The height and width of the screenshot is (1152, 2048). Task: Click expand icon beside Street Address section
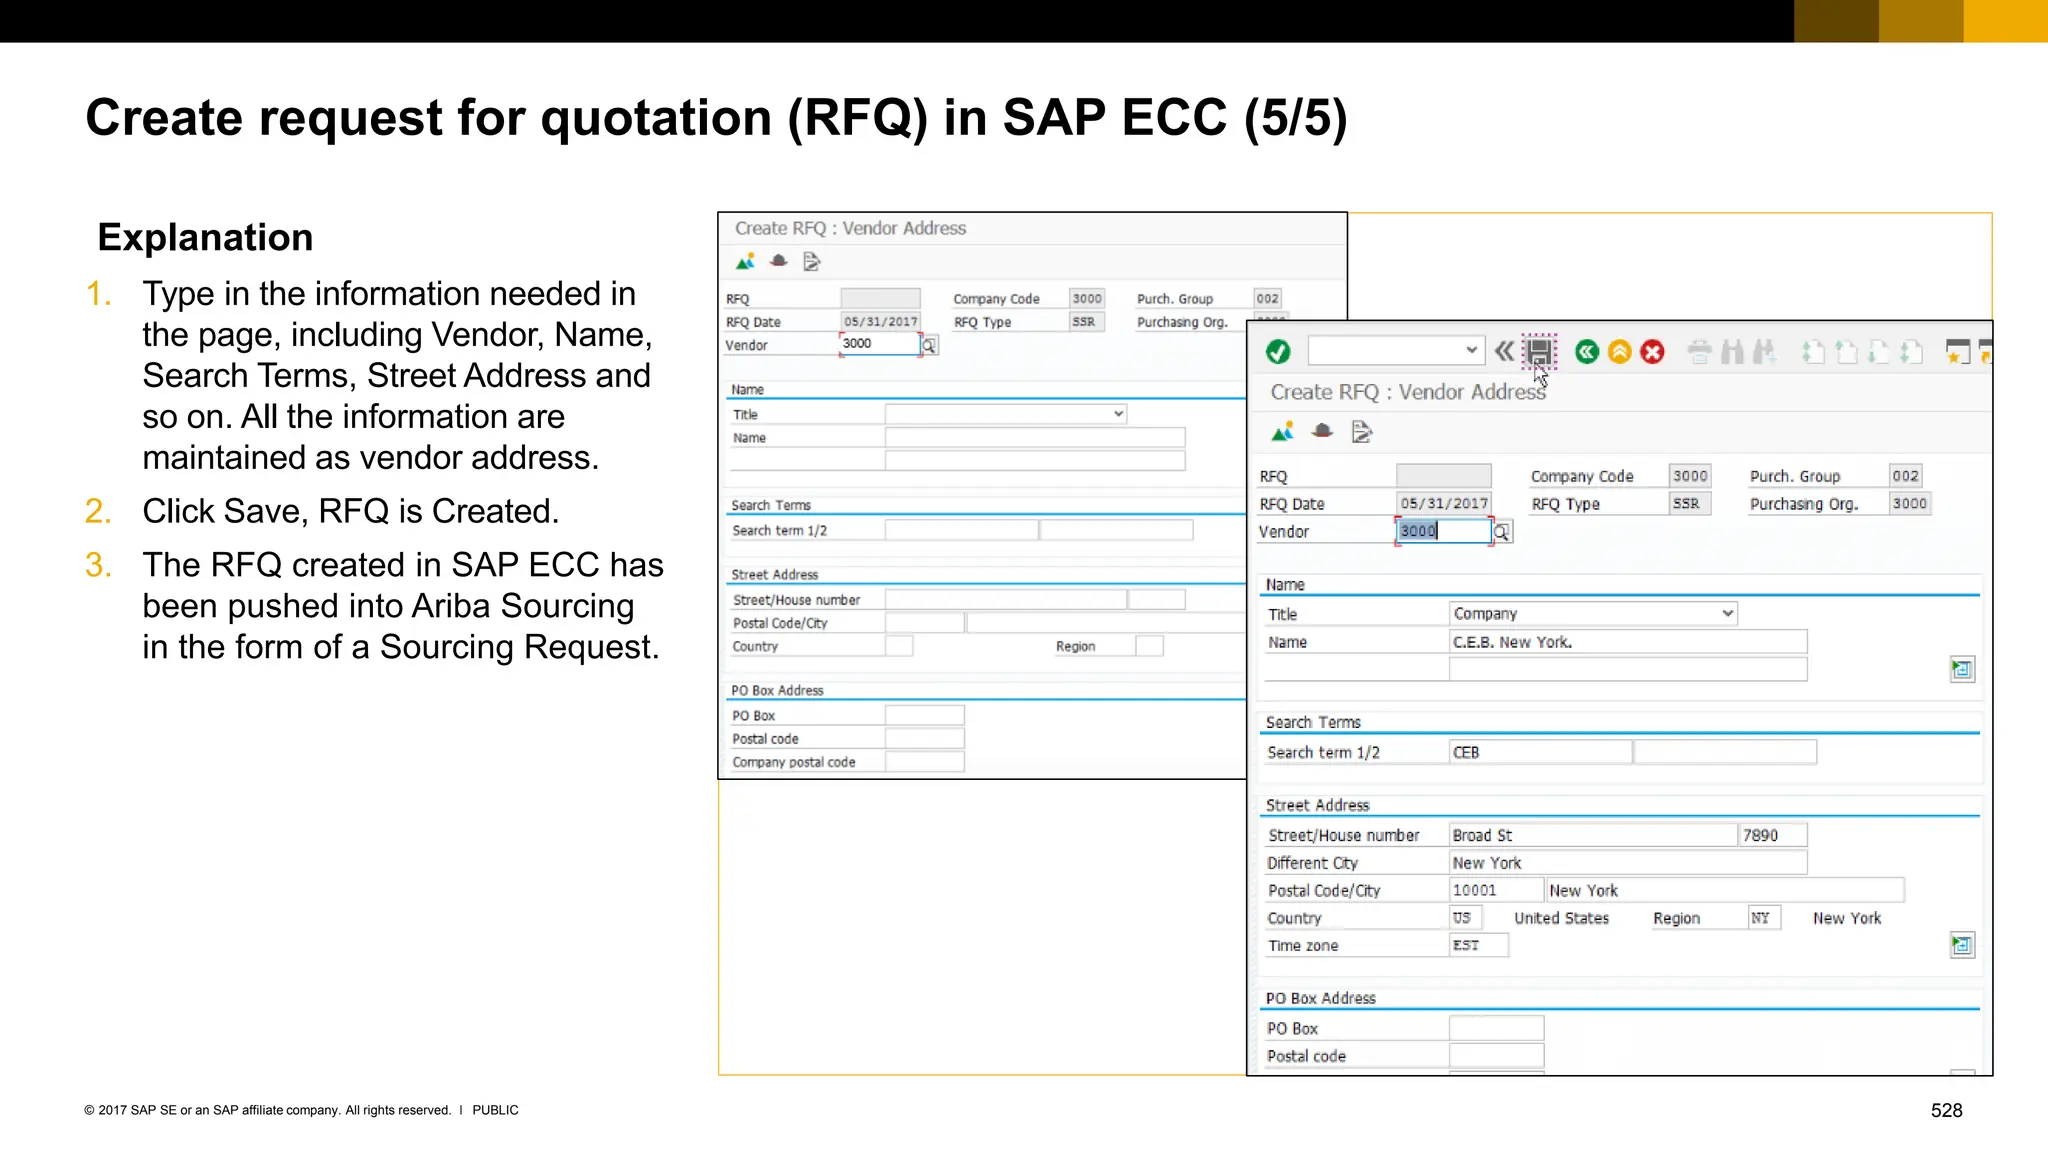(1962, 945)
